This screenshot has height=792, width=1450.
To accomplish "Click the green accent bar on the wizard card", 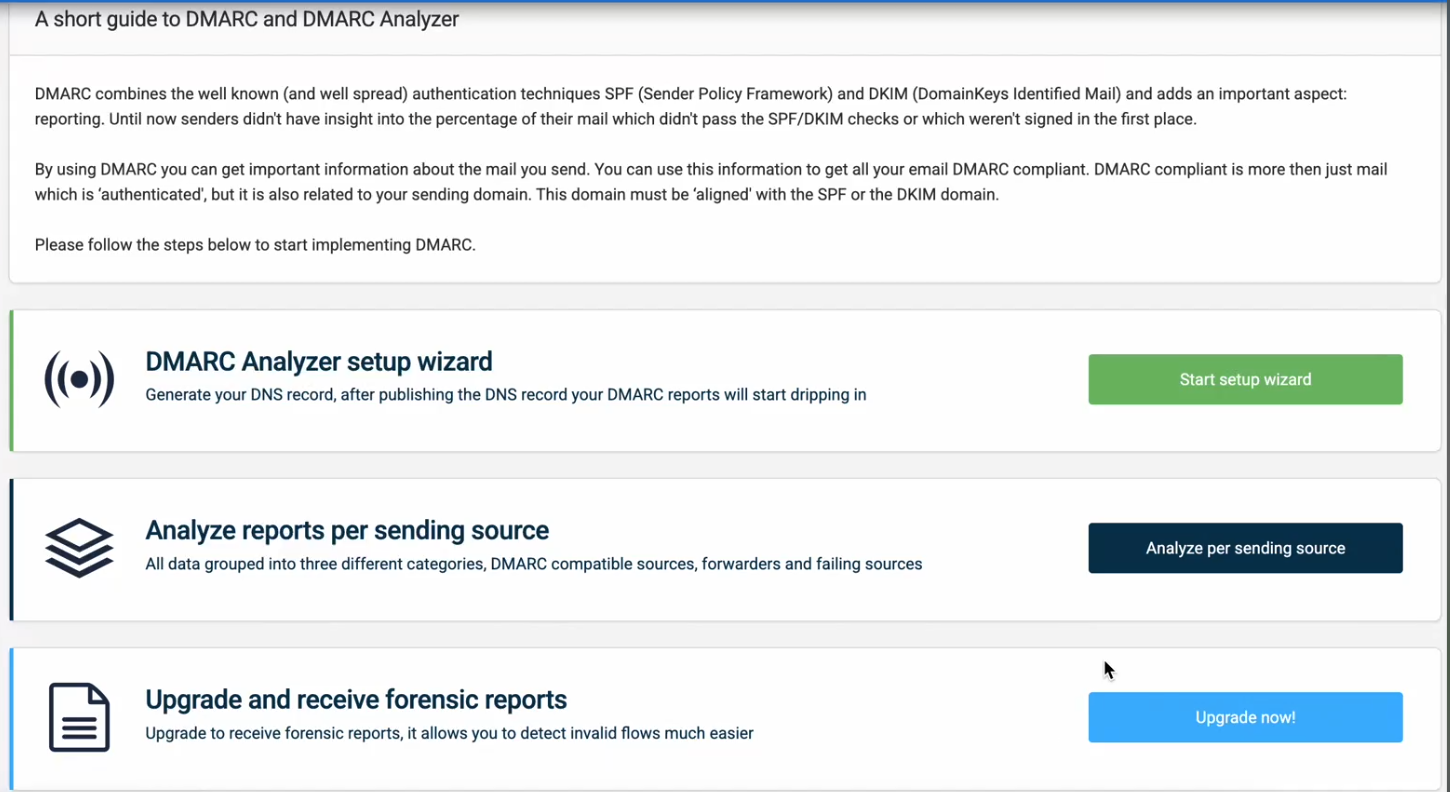I will point(12,380).
